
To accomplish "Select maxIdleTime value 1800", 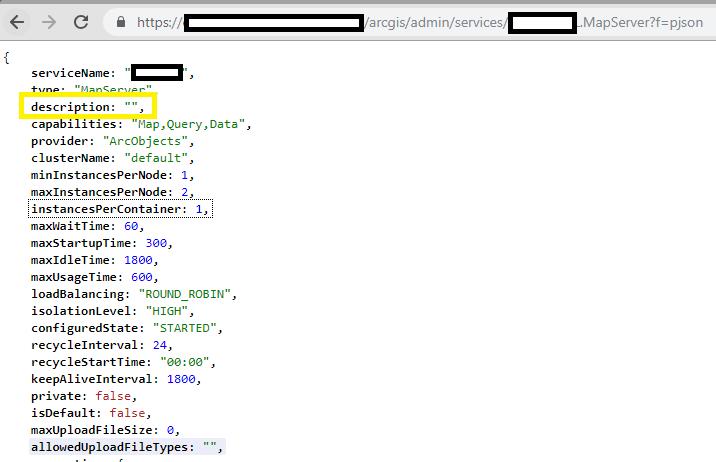I will click(x=138, y=260).
